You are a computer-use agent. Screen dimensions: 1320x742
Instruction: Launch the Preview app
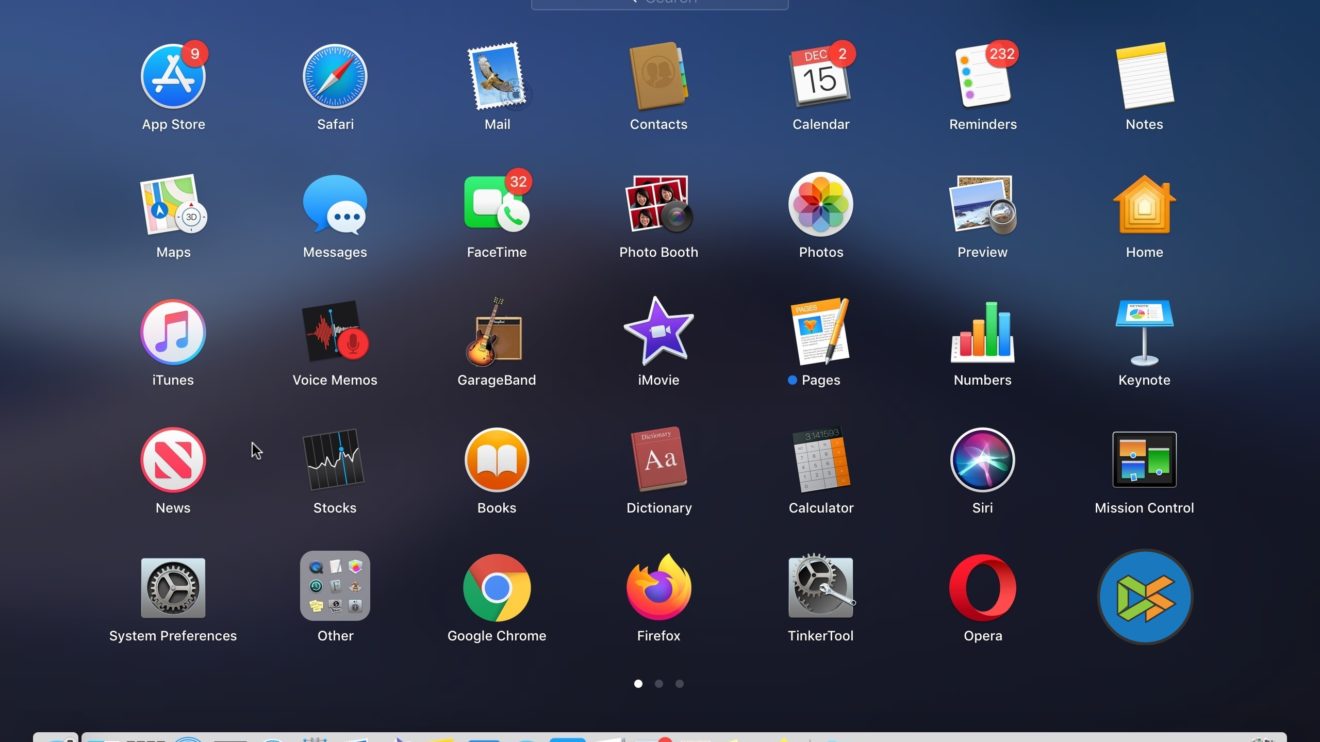983,204
